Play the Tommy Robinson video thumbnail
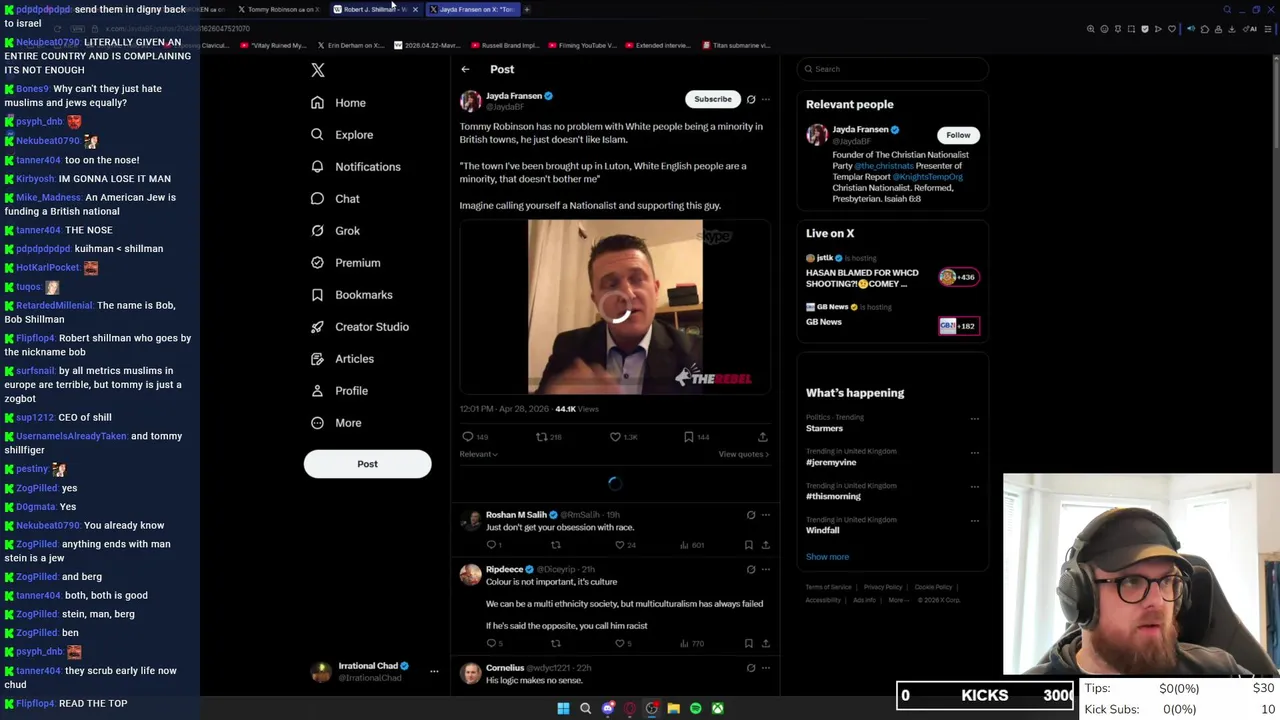The height and width of the screenshot is (720, 1280). click(x=615, y=307)
